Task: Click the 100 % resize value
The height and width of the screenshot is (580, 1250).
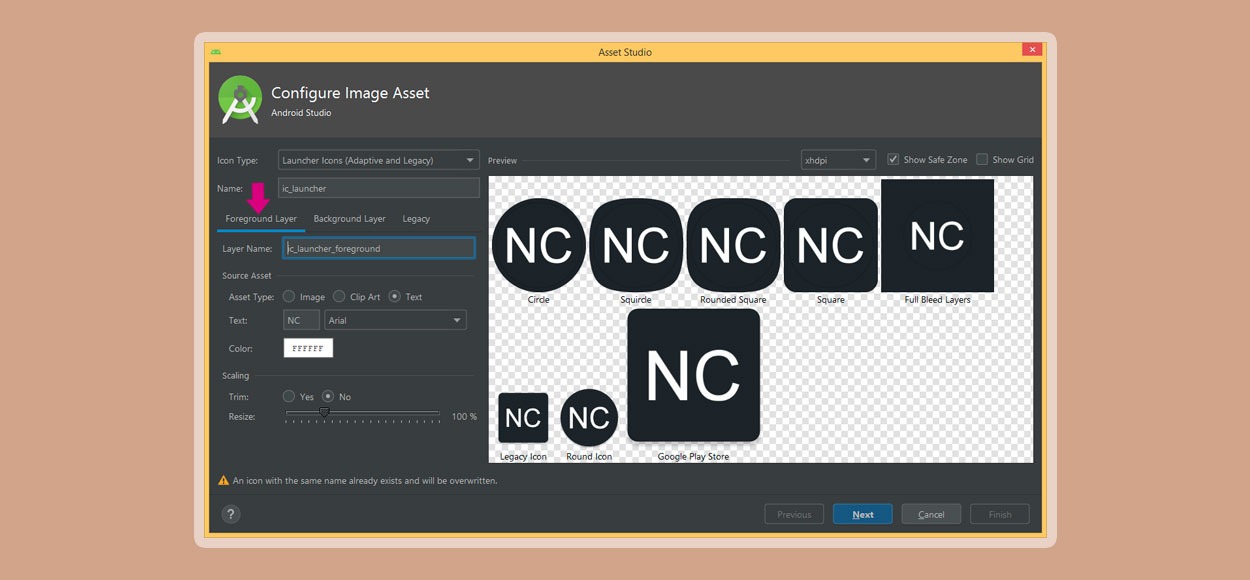Action: tap(464, 416)
